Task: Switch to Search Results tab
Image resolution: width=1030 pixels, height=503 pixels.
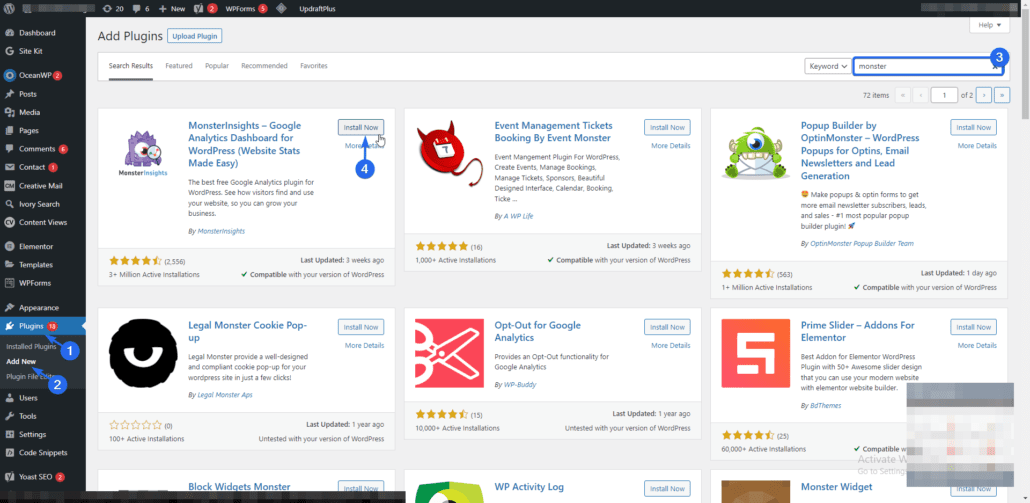Action: (131, 66)
